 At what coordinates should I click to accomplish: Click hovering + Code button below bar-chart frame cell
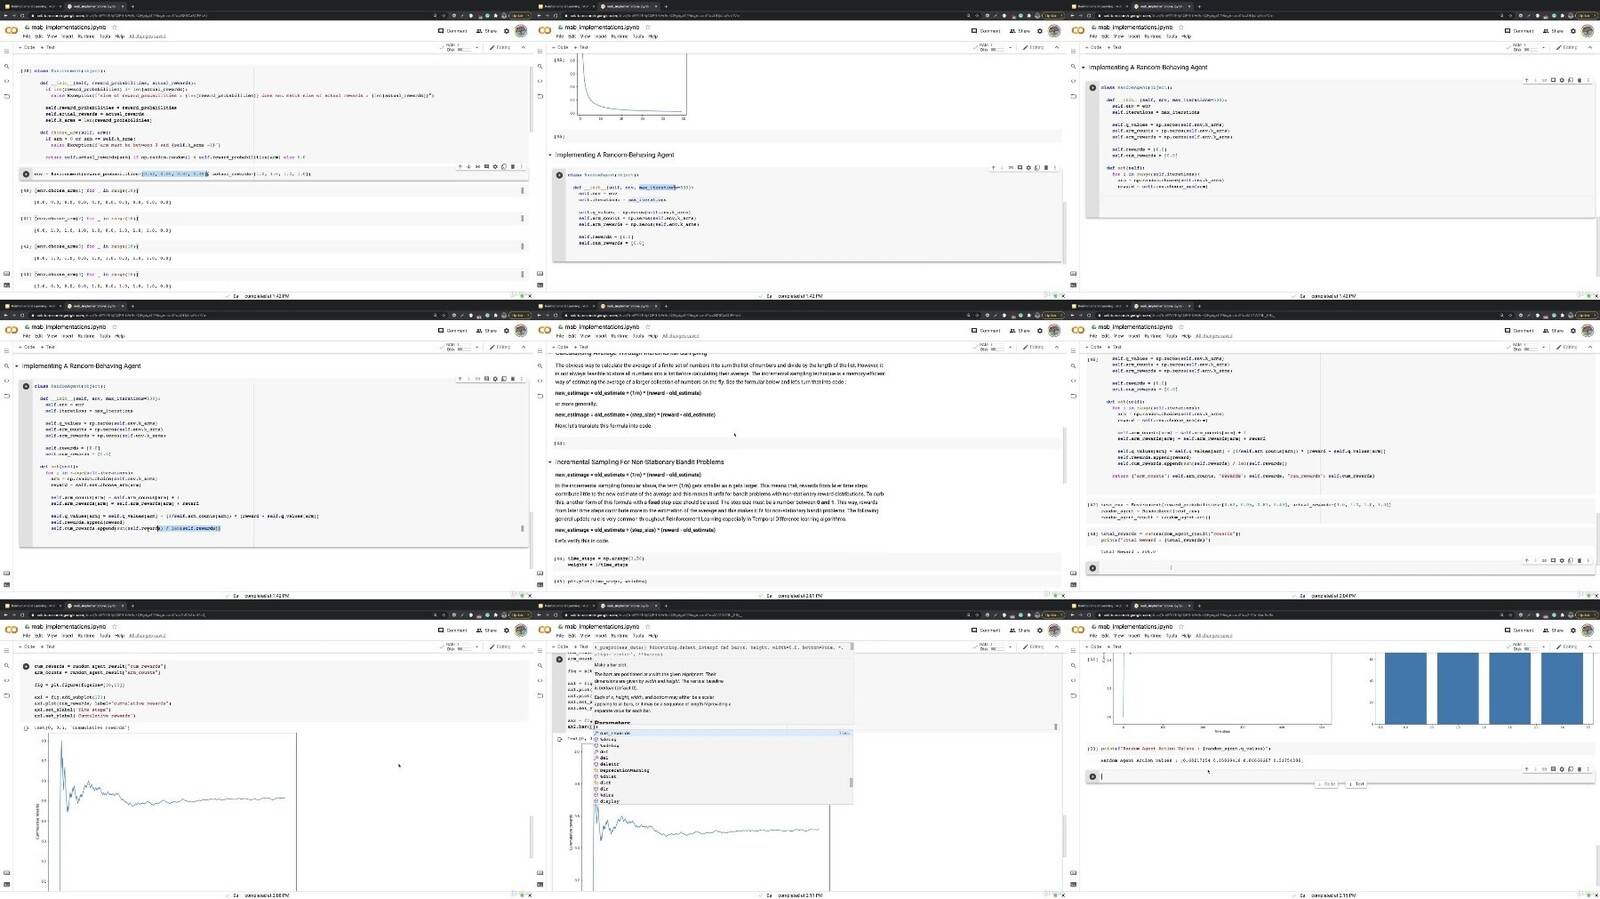(x=1327, y=783)
